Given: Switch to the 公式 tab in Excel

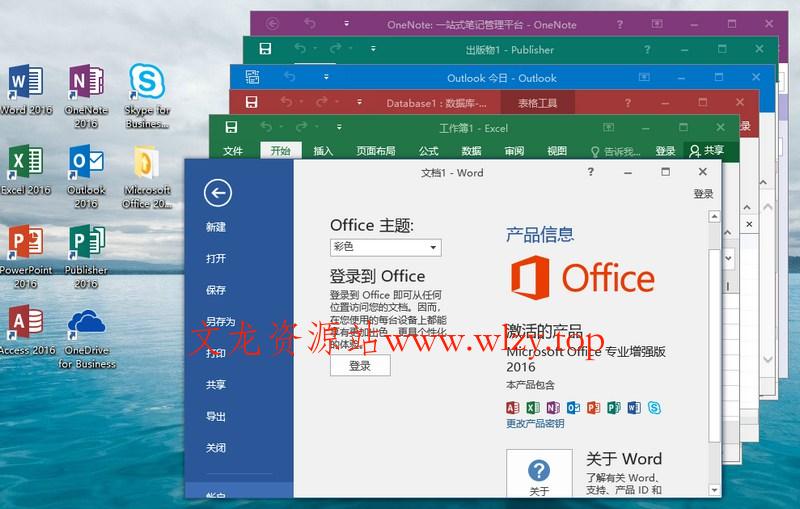Looking at the screenshot, I should pos(429,151).
